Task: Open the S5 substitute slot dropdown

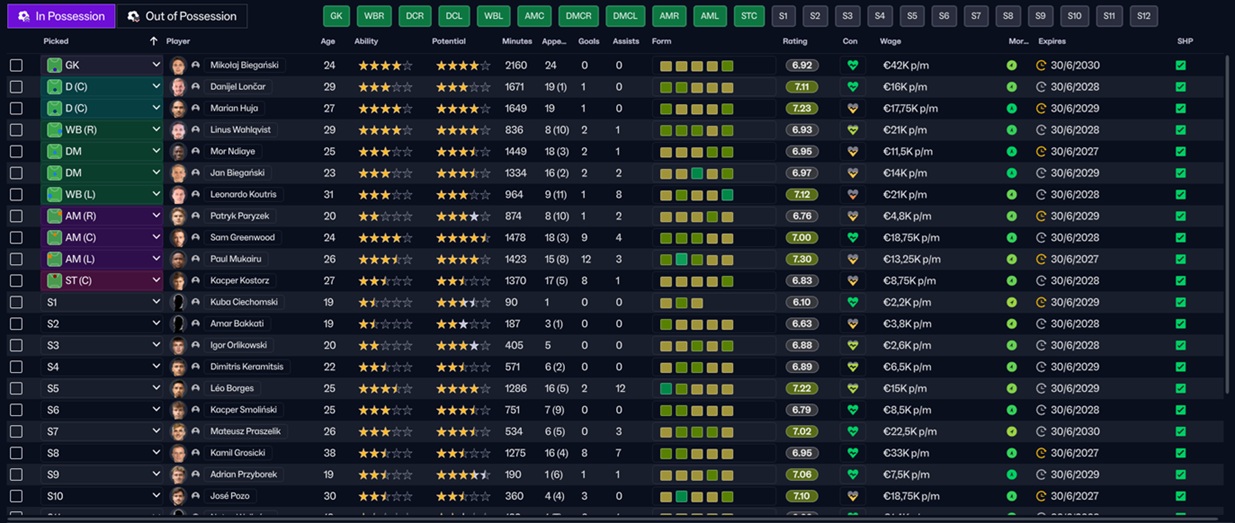Action: pos(156,388)
